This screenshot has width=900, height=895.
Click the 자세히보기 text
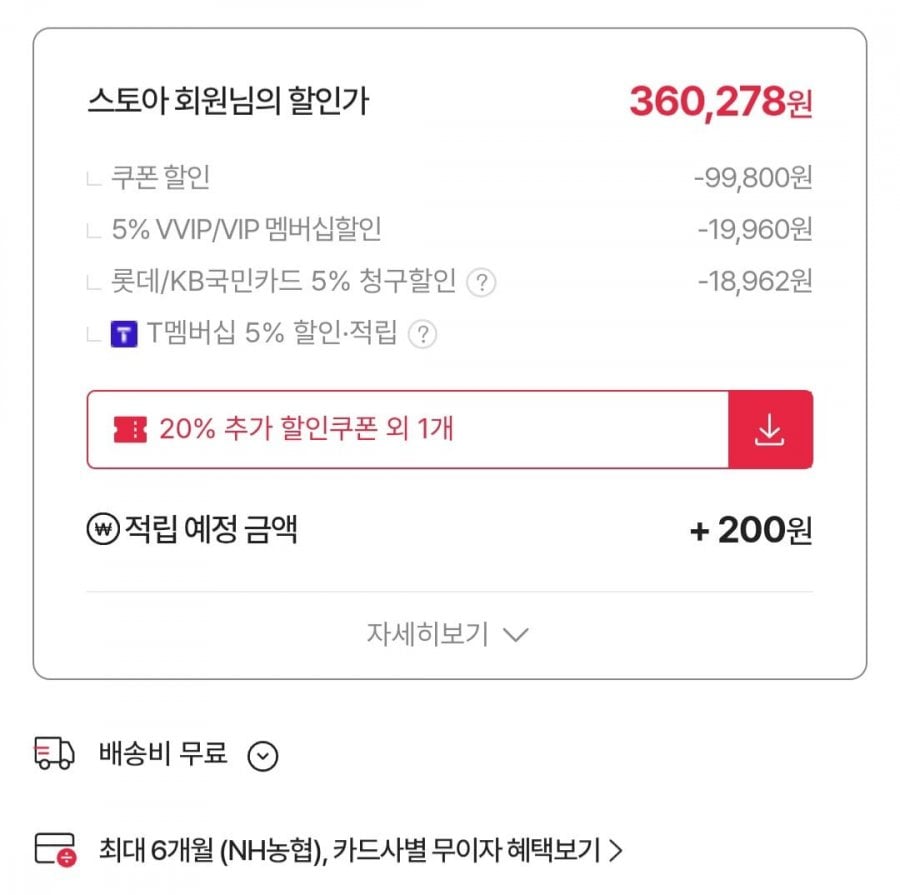coord(427,634)
